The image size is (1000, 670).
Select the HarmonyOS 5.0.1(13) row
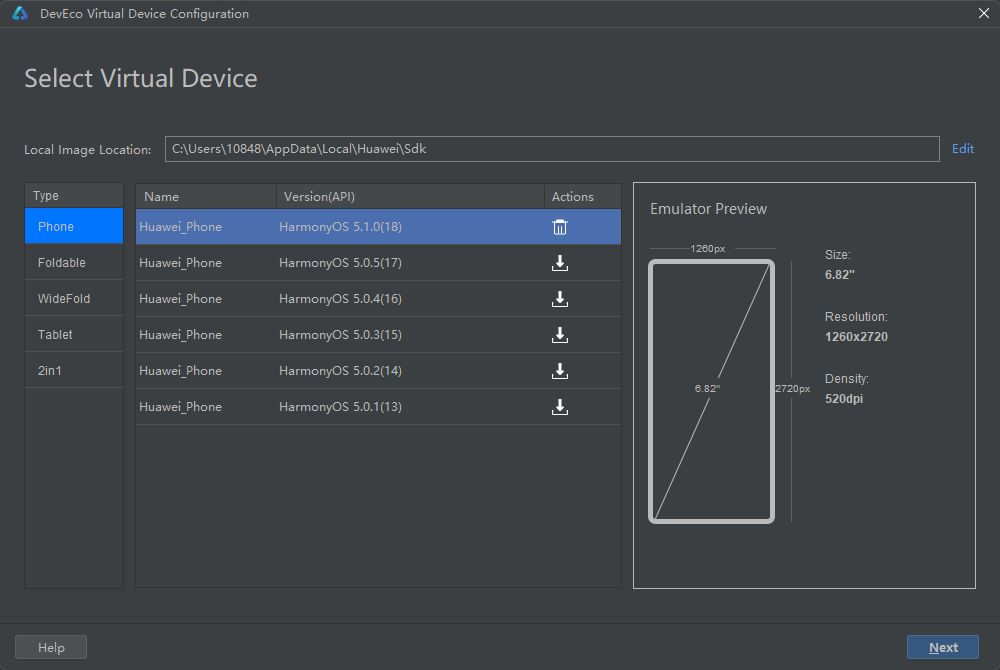[378, 407]
